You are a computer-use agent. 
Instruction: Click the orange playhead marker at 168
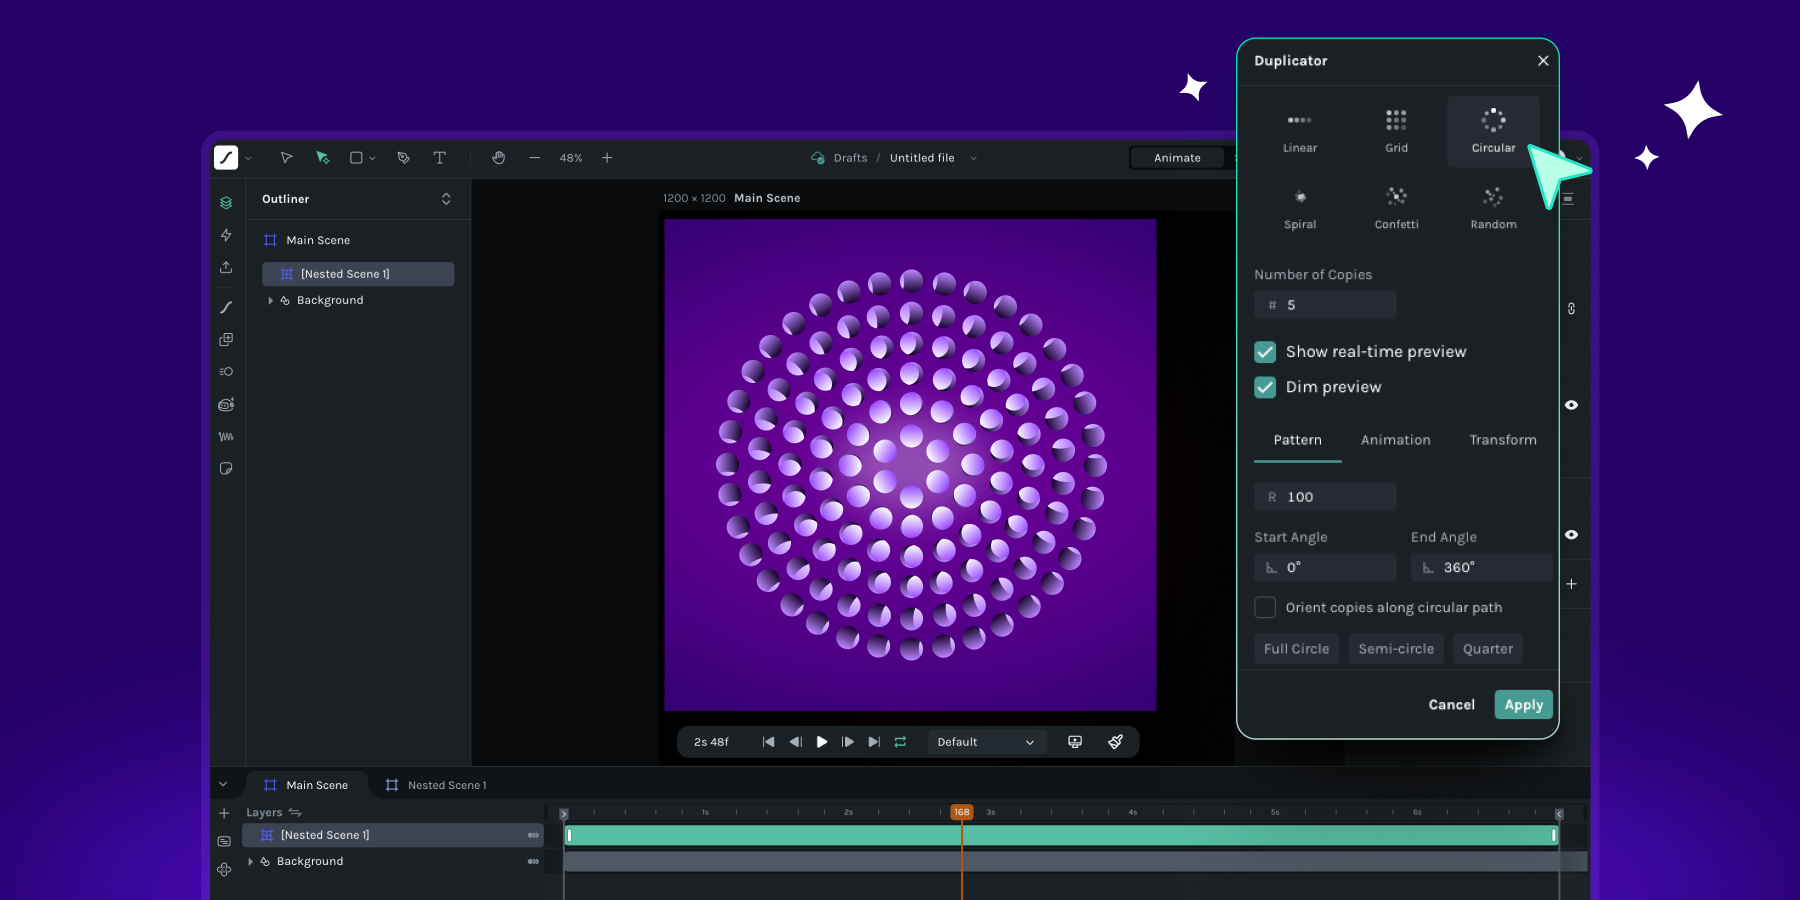pyautogui.click(x=961, y=812)
